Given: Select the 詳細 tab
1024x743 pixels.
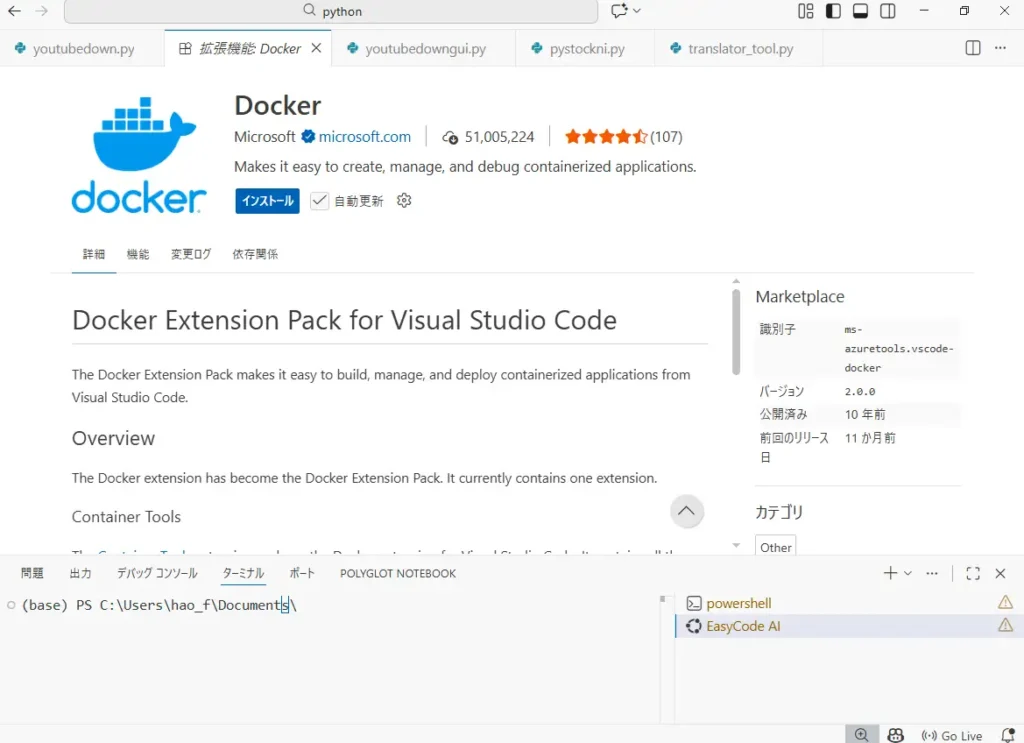Looking at the screenshot, I should (94, 254).
